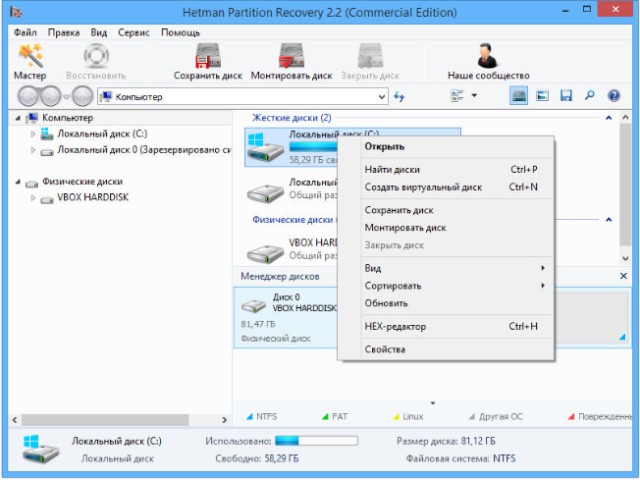Open the Сервис menu
This screenshot has width=640, height=480.
point(133,32)
